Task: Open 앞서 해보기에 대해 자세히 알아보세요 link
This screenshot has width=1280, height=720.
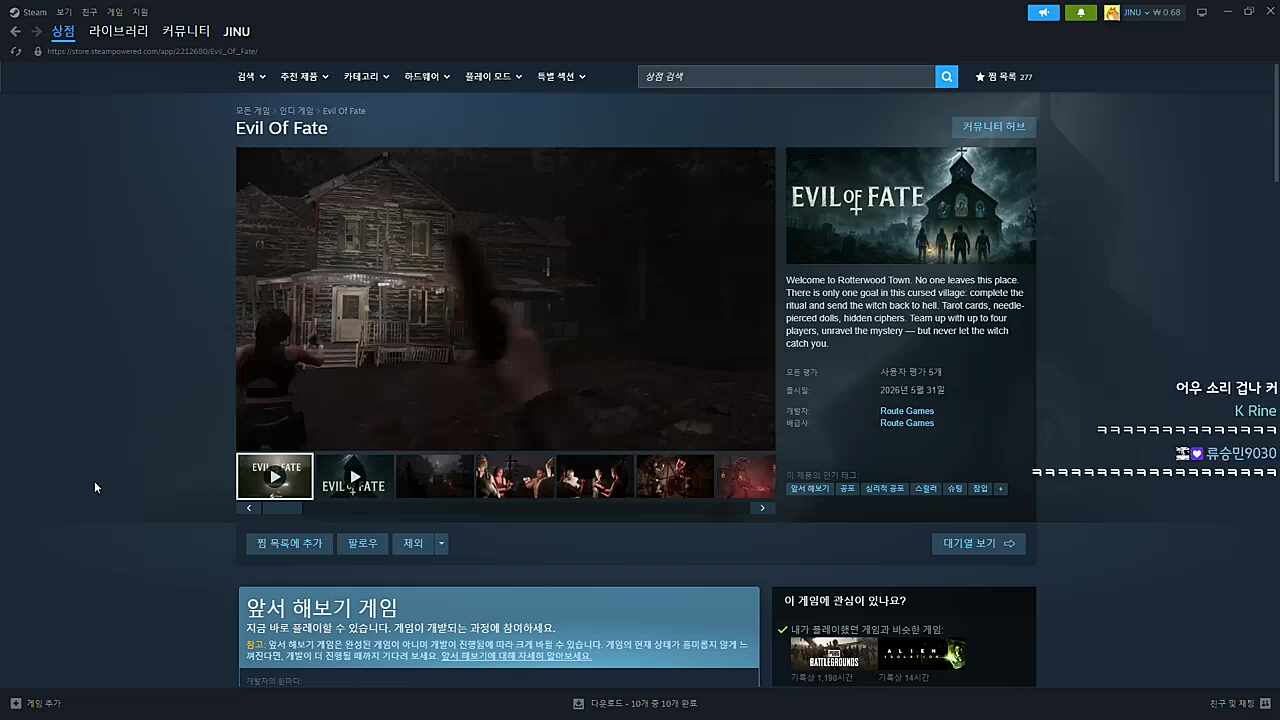Action: [x=516, y=656]
